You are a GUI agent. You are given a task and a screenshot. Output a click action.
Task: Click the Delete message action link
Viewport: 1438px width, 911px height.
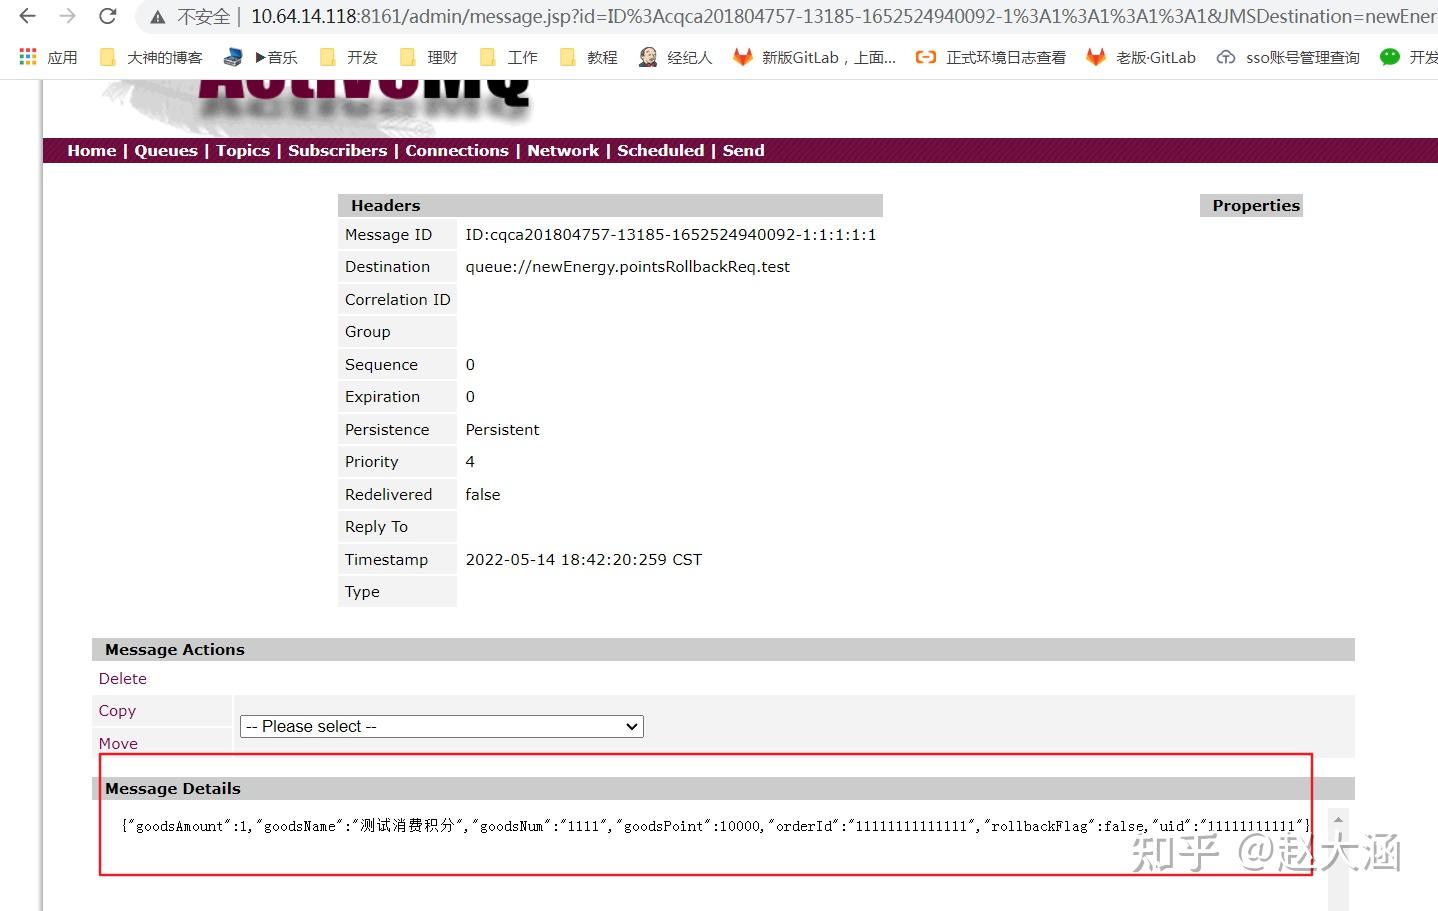click(x=122, y=678)
